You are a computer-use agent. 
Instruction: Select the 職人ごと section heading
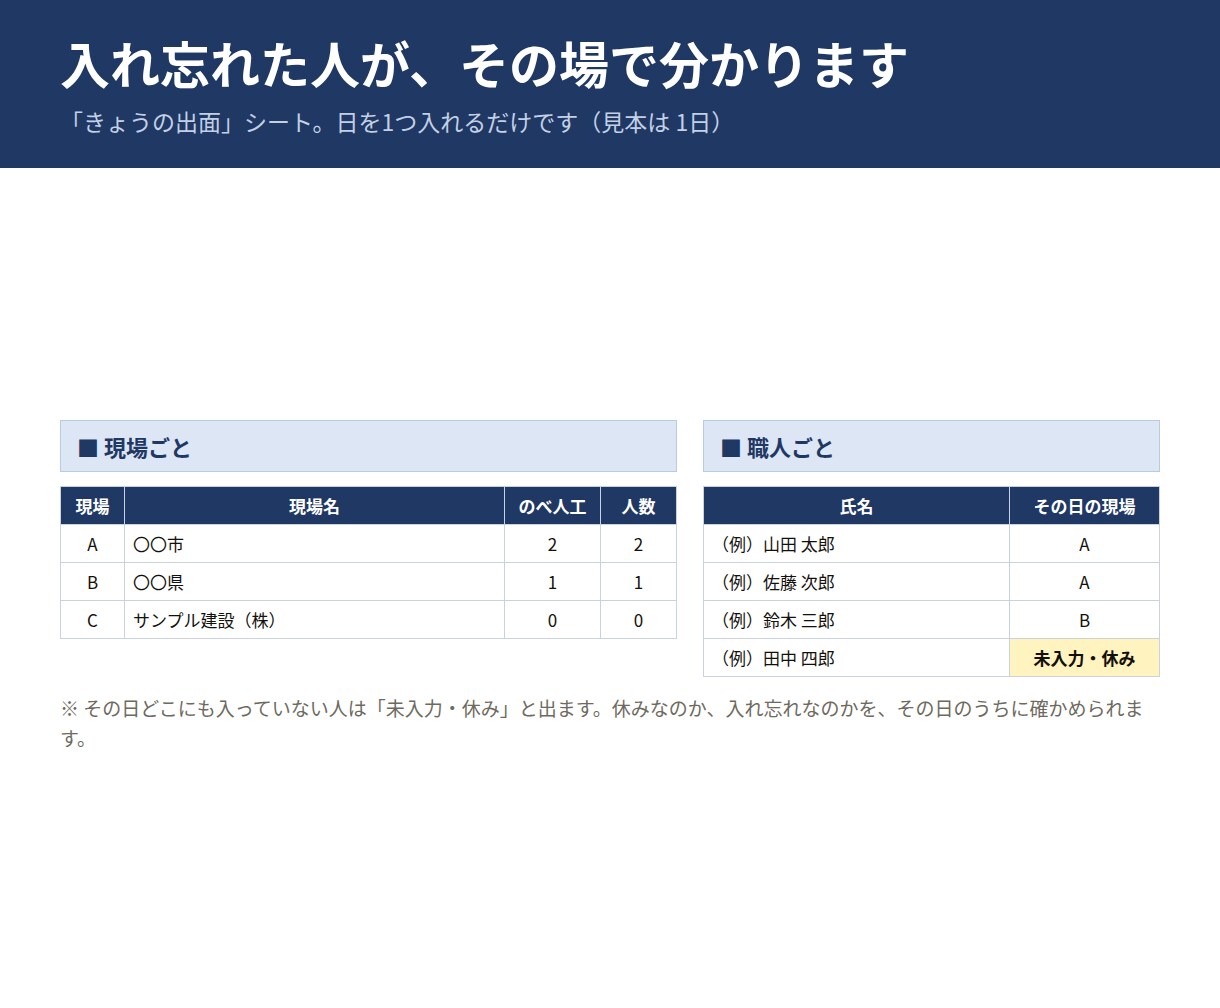(931, 446)
